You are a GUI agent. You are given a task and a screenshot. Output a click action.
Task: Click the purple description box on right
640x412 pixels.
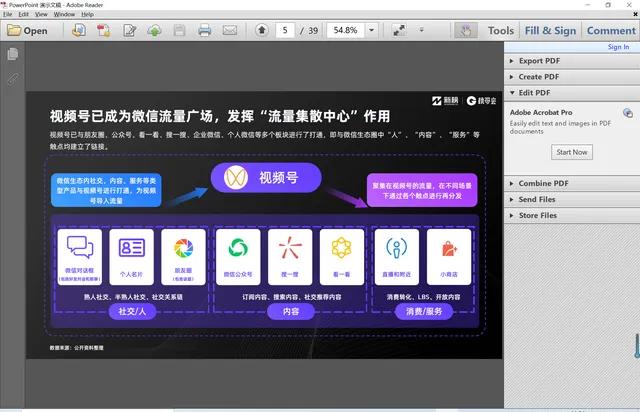click(422, 190)
